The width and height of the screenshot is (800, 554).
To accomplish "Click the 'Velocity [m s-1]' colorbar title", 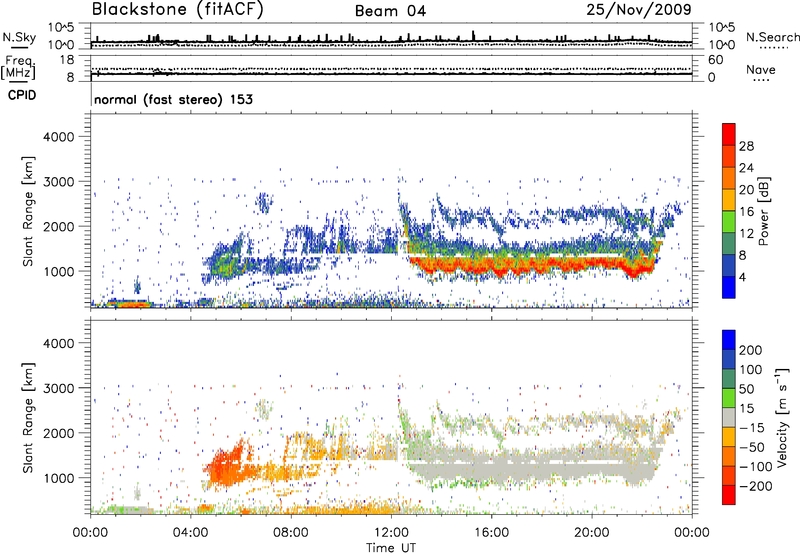I will coord(782,417).
